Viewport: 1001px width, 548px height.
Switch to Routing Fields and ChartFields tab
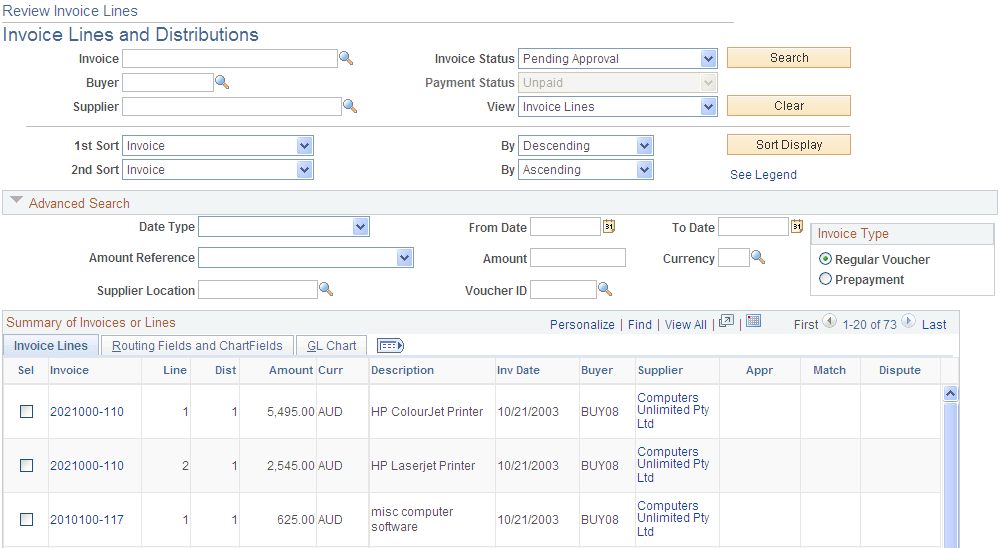coord(197,346)
